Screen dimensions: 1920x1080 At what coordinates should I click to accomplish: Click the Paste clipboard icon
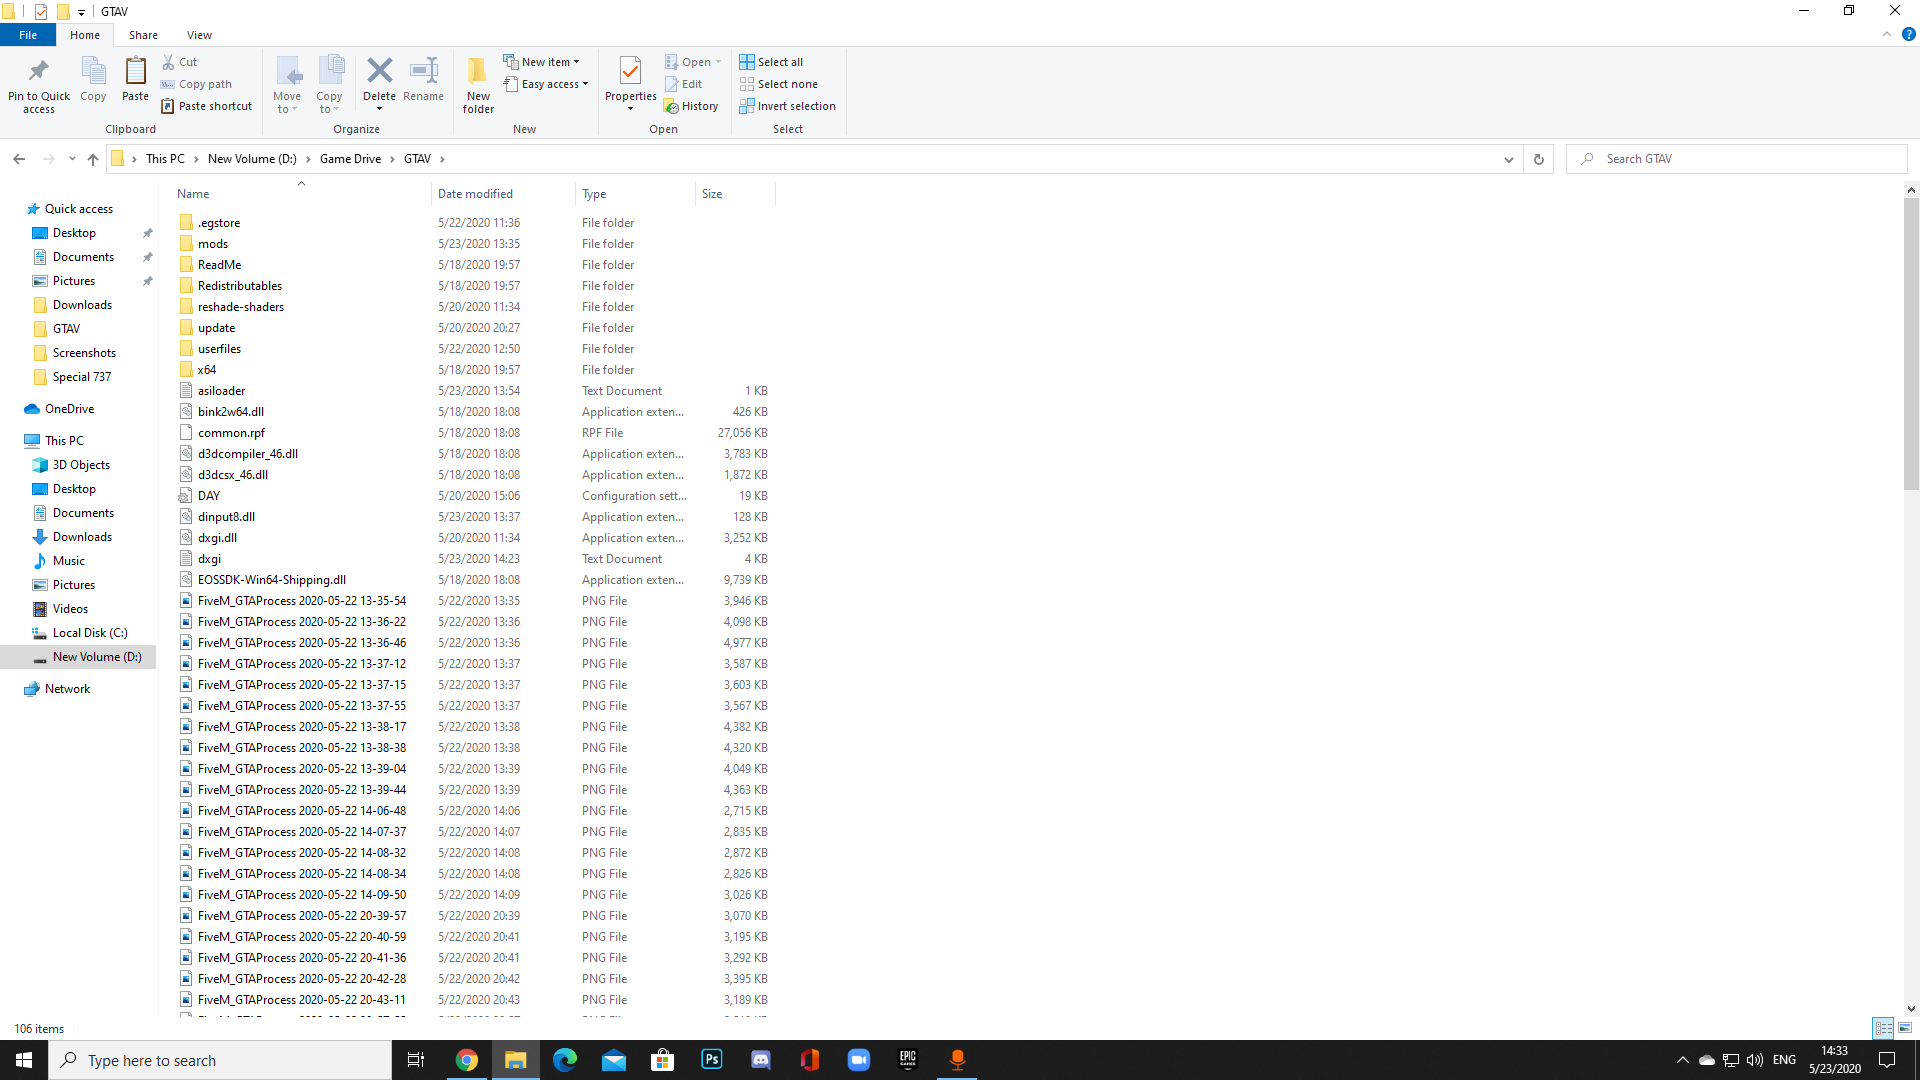click(135, 72)
